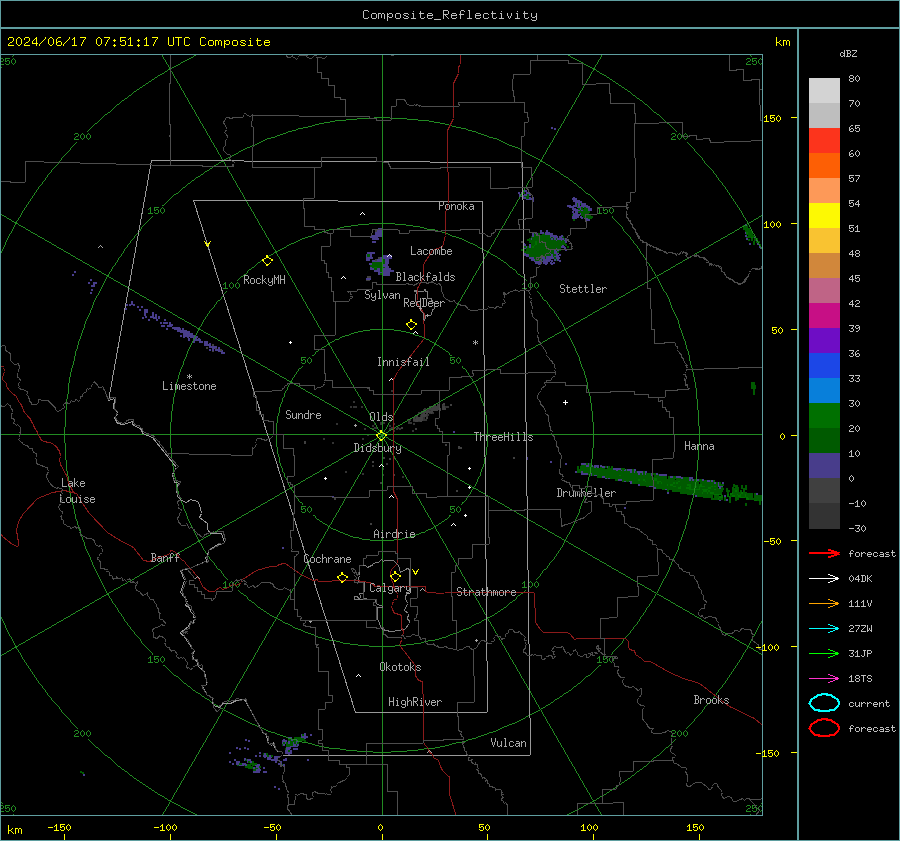
Task: Click the Vulcan city label
Action: pos(508,743)
